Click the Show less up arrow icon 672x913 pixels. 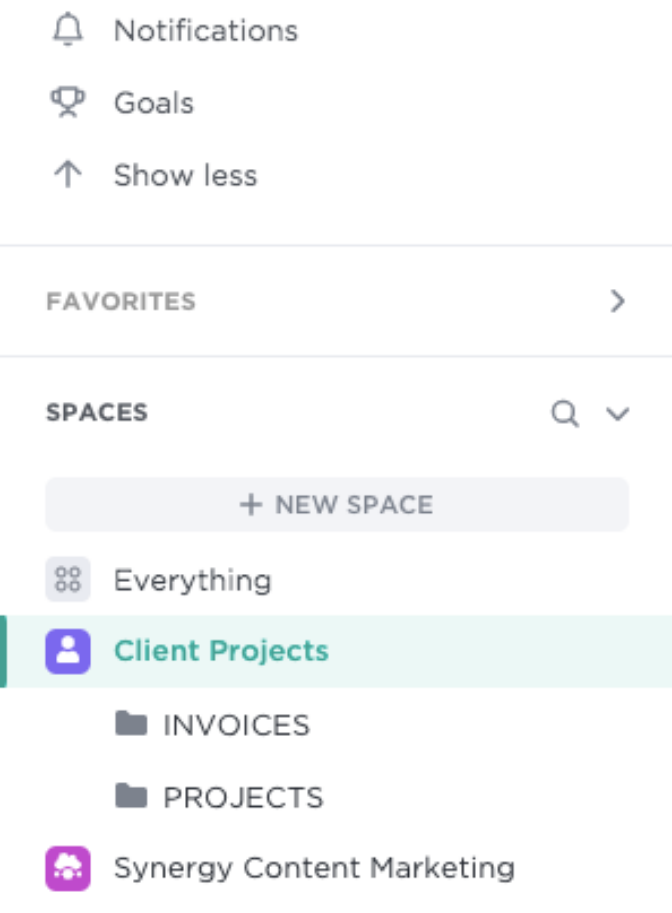tap(67, 175)
